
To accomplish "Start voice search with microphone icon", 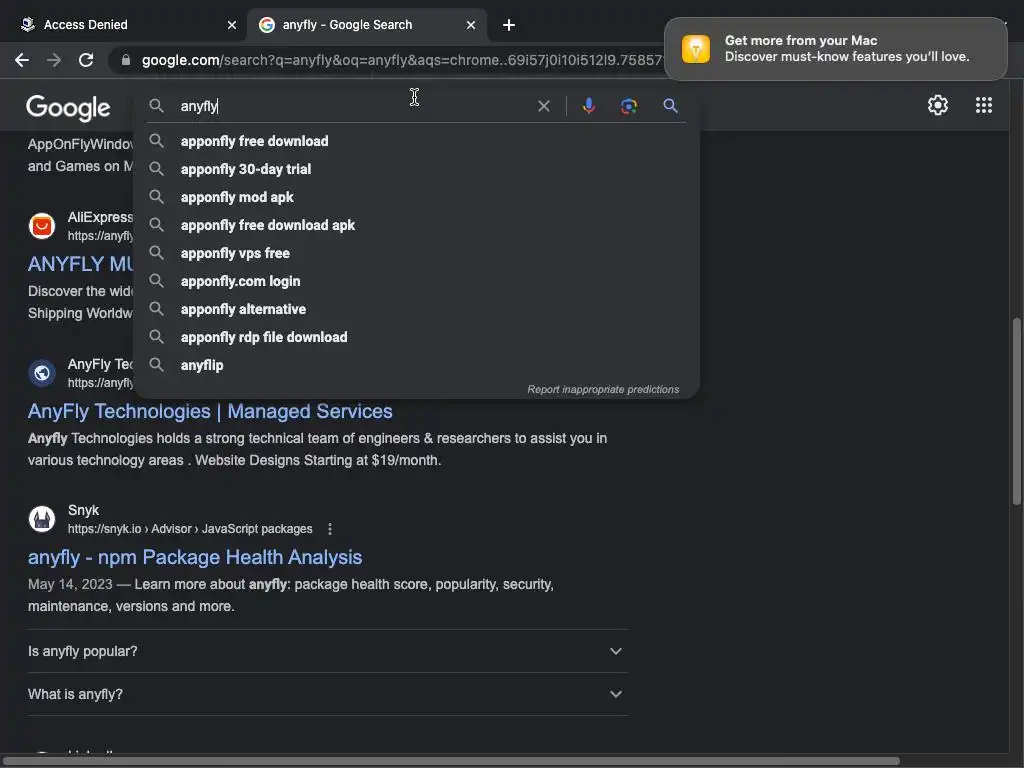I will tap(588, 106).
